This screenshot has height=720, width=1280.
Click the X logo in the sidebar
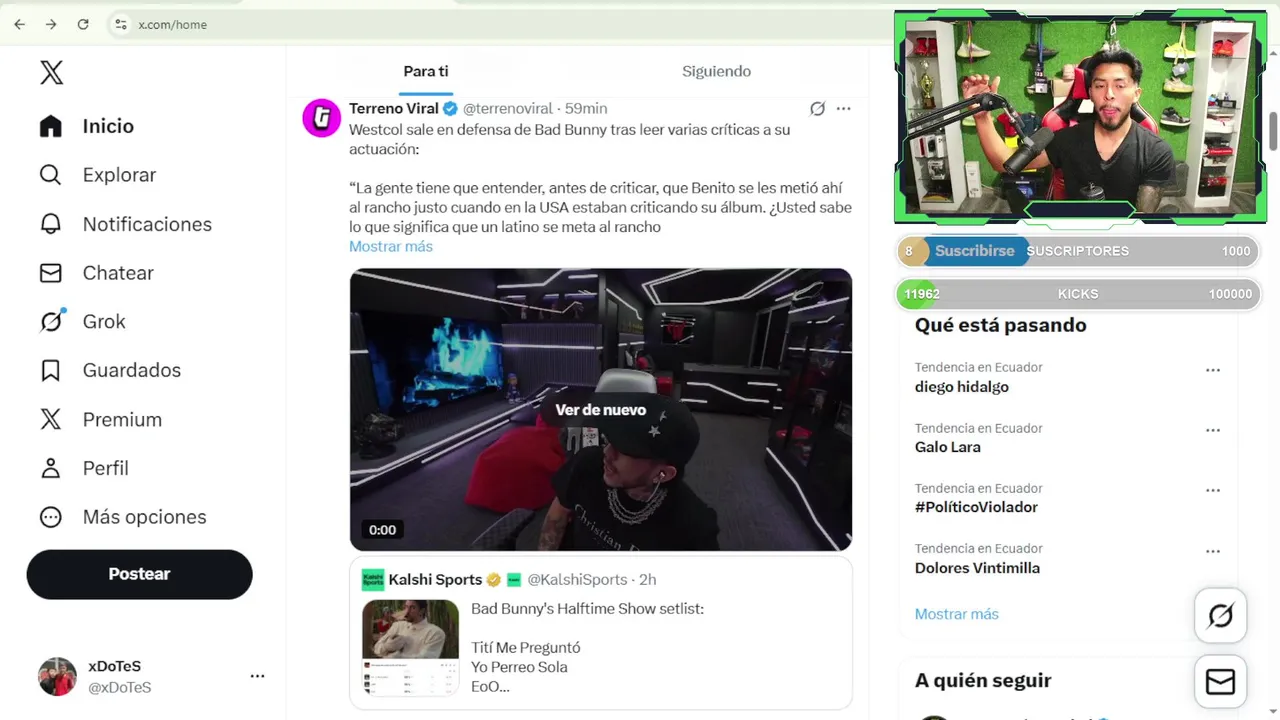click(51, 72)
